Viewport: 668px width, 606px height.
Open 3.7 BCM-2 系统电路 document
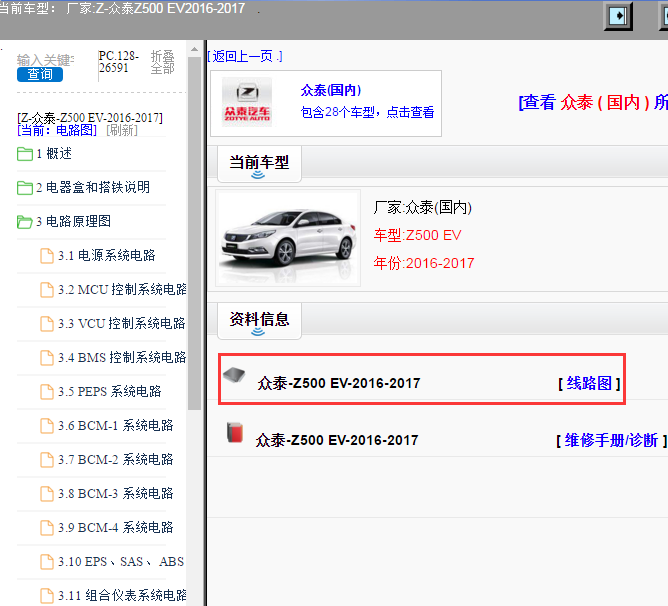tap(115, 459)
